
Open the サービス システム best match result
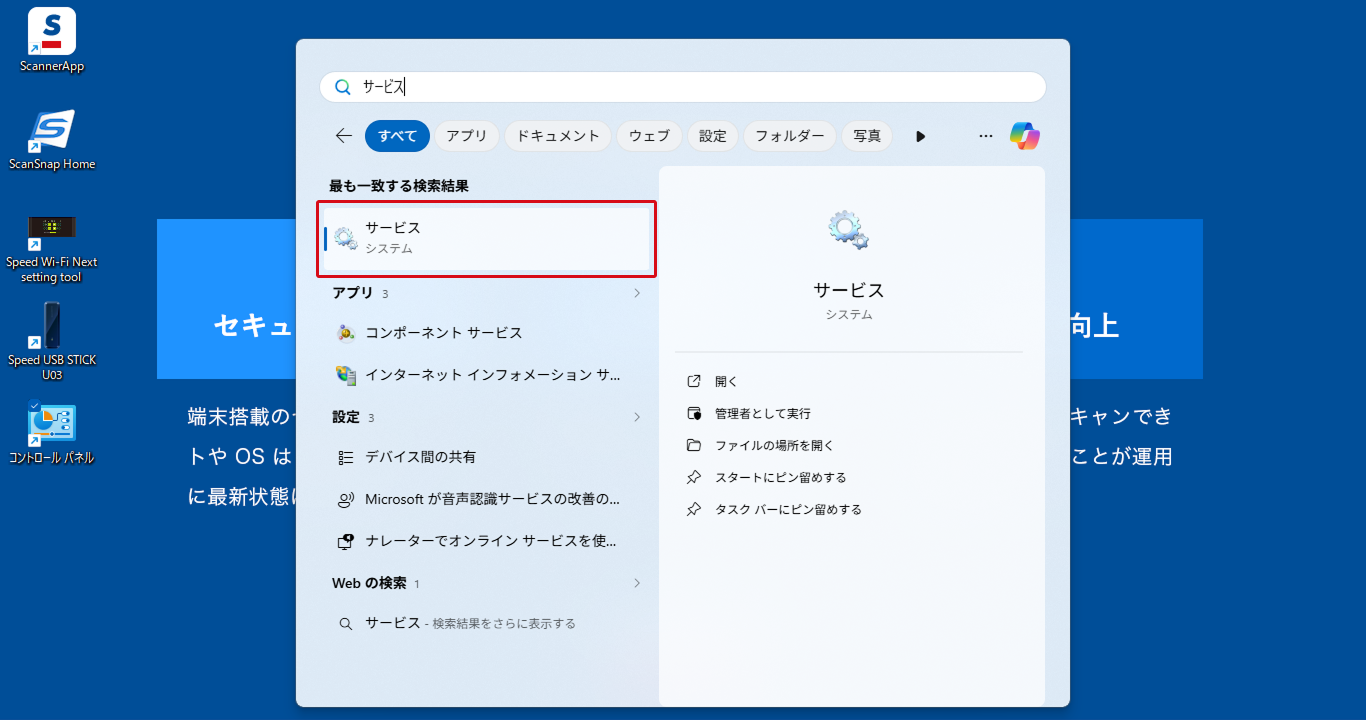click(x=487, y=238)
